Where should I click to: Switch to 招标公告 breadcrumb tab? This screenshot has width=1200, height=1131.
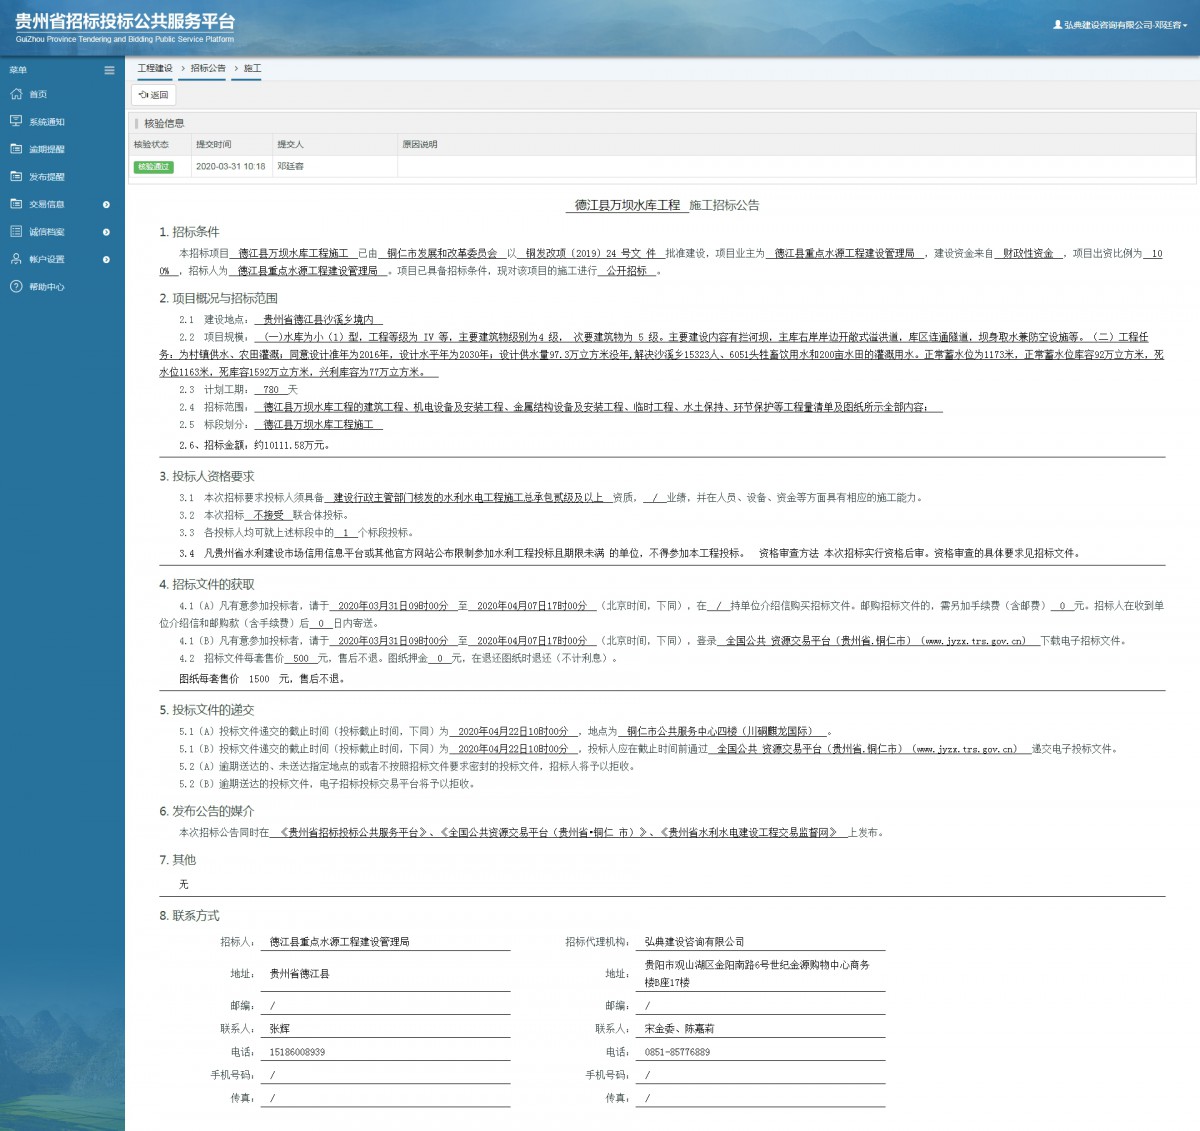(208, 69)
